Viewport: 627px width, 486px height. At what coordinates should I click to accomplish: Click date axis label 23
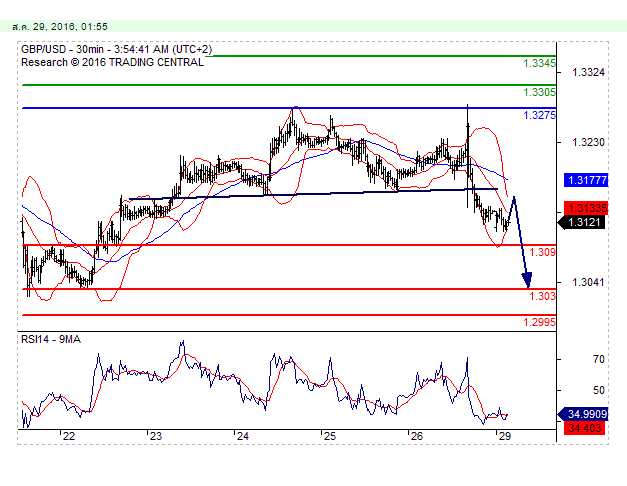coord(156,436)
